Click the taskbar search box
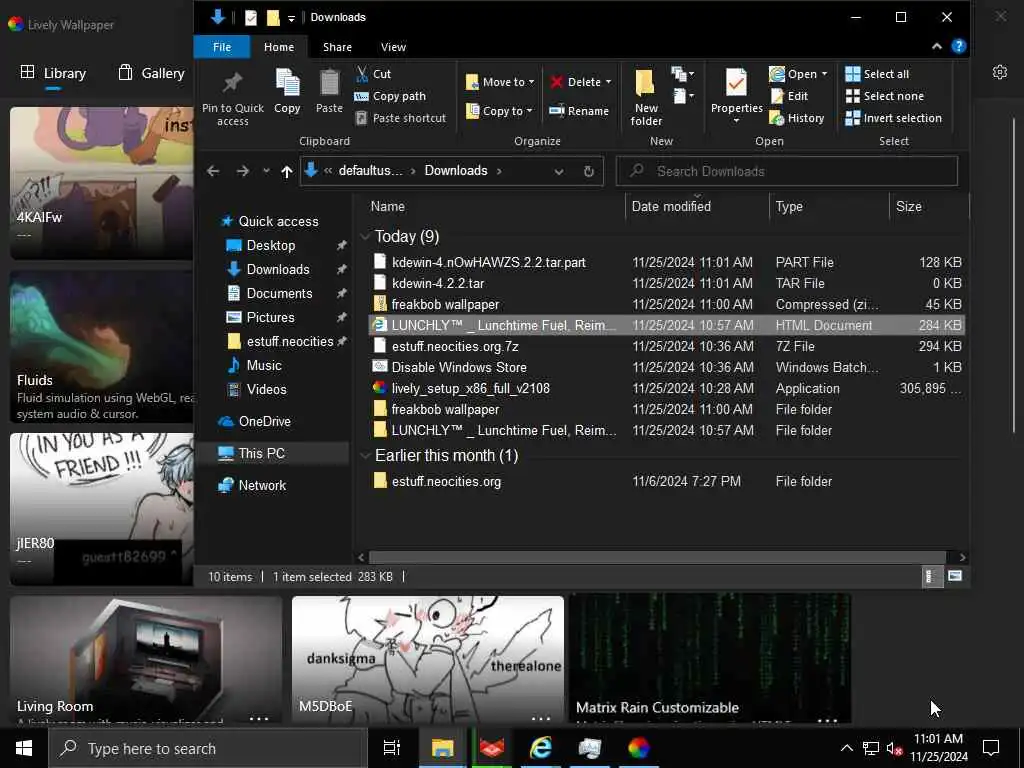 [208, 748]
